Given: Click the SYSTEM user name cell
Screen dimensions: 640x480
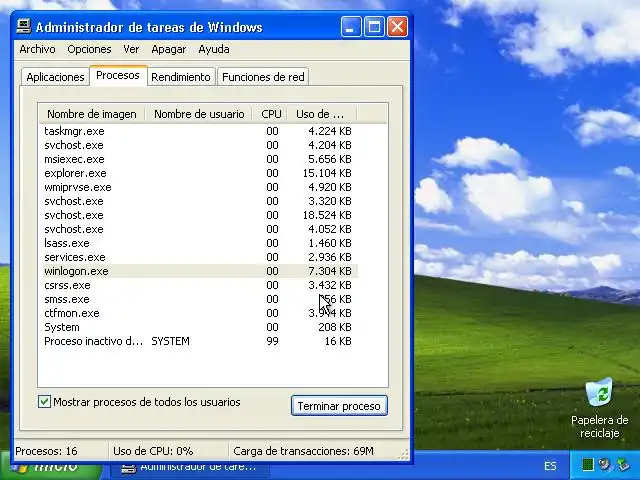Looking at the screenshot, I should [170, 341].
